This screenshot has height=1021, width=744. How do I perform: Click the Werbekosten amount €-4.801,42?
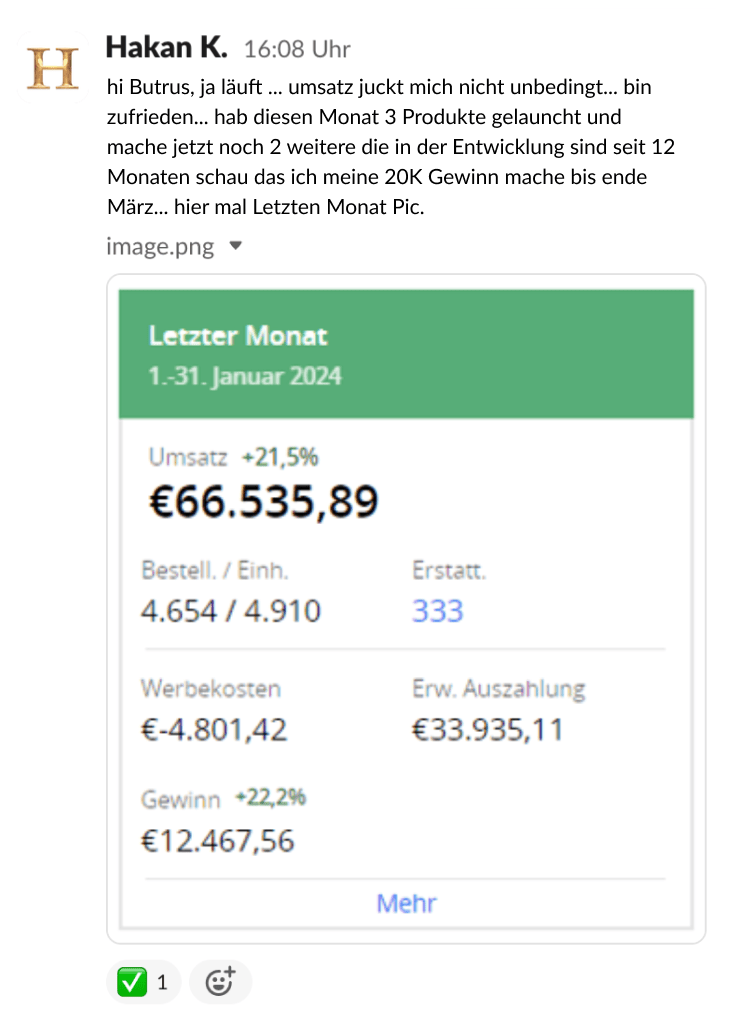(x=214, y=729)
